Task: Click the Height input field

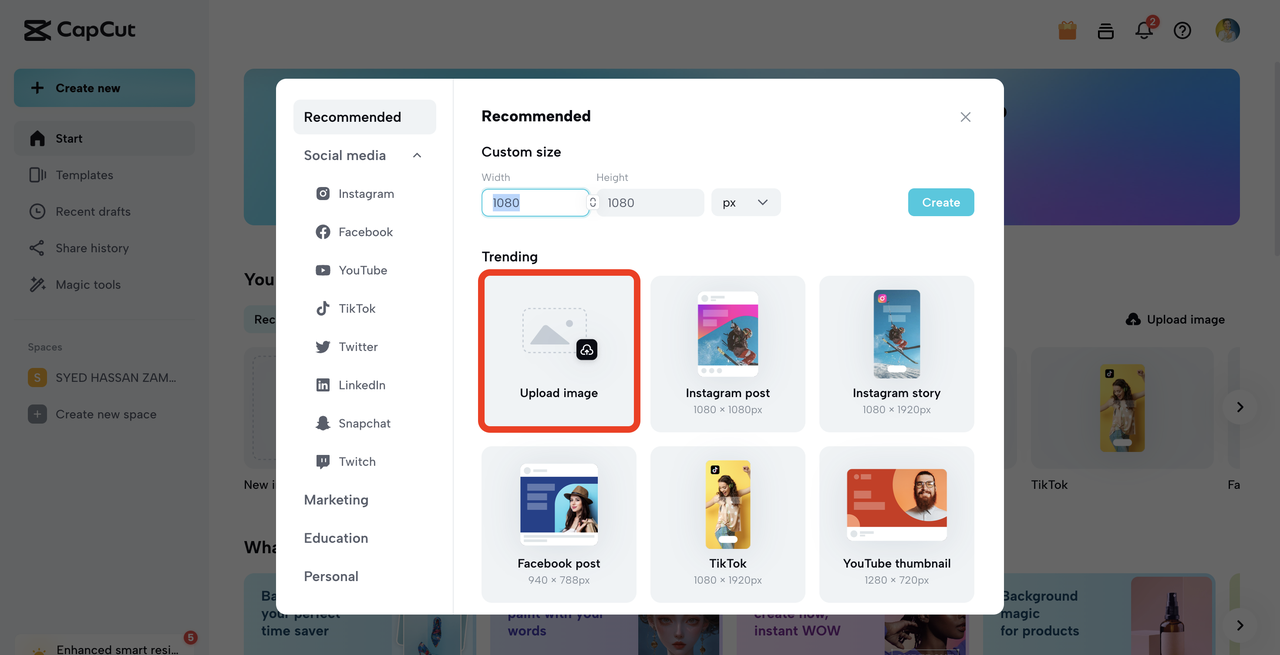Action: click(650, 202)
